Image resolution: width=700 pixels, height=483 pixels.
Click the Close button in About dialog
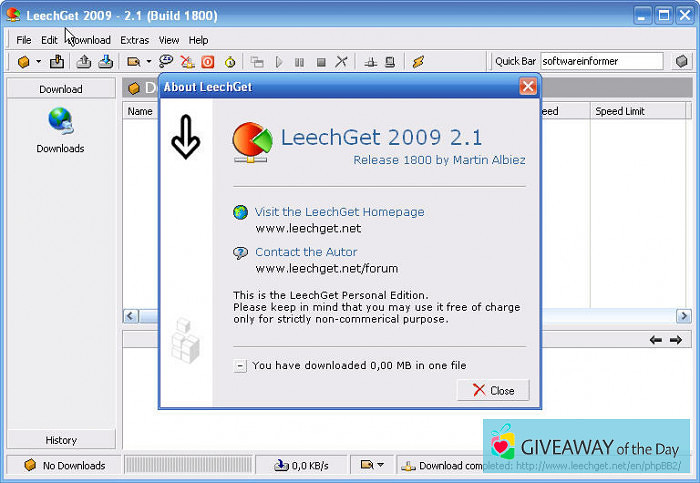pos(493,390)
